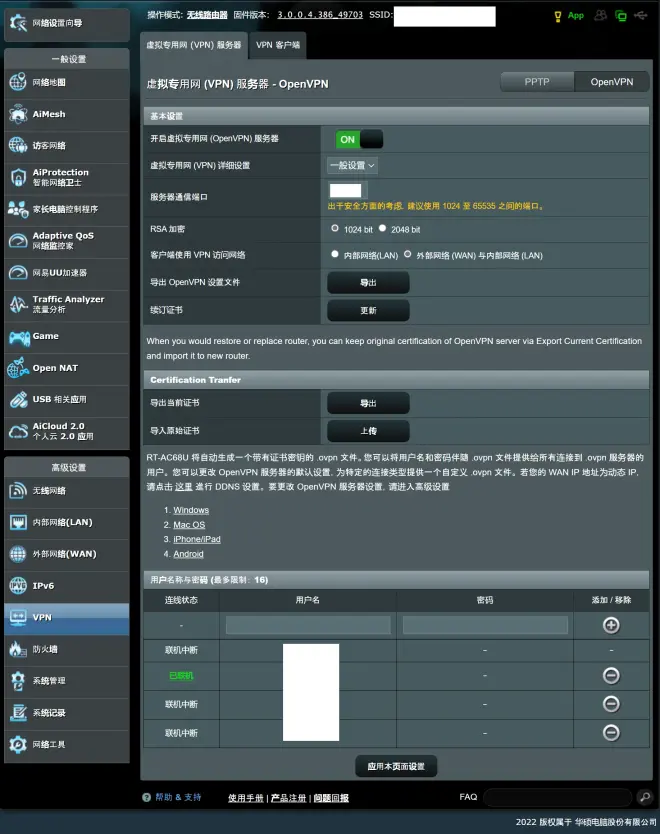Open the 问题回报 feedback link
The image size is (660, 834).
tap(331, 798)
